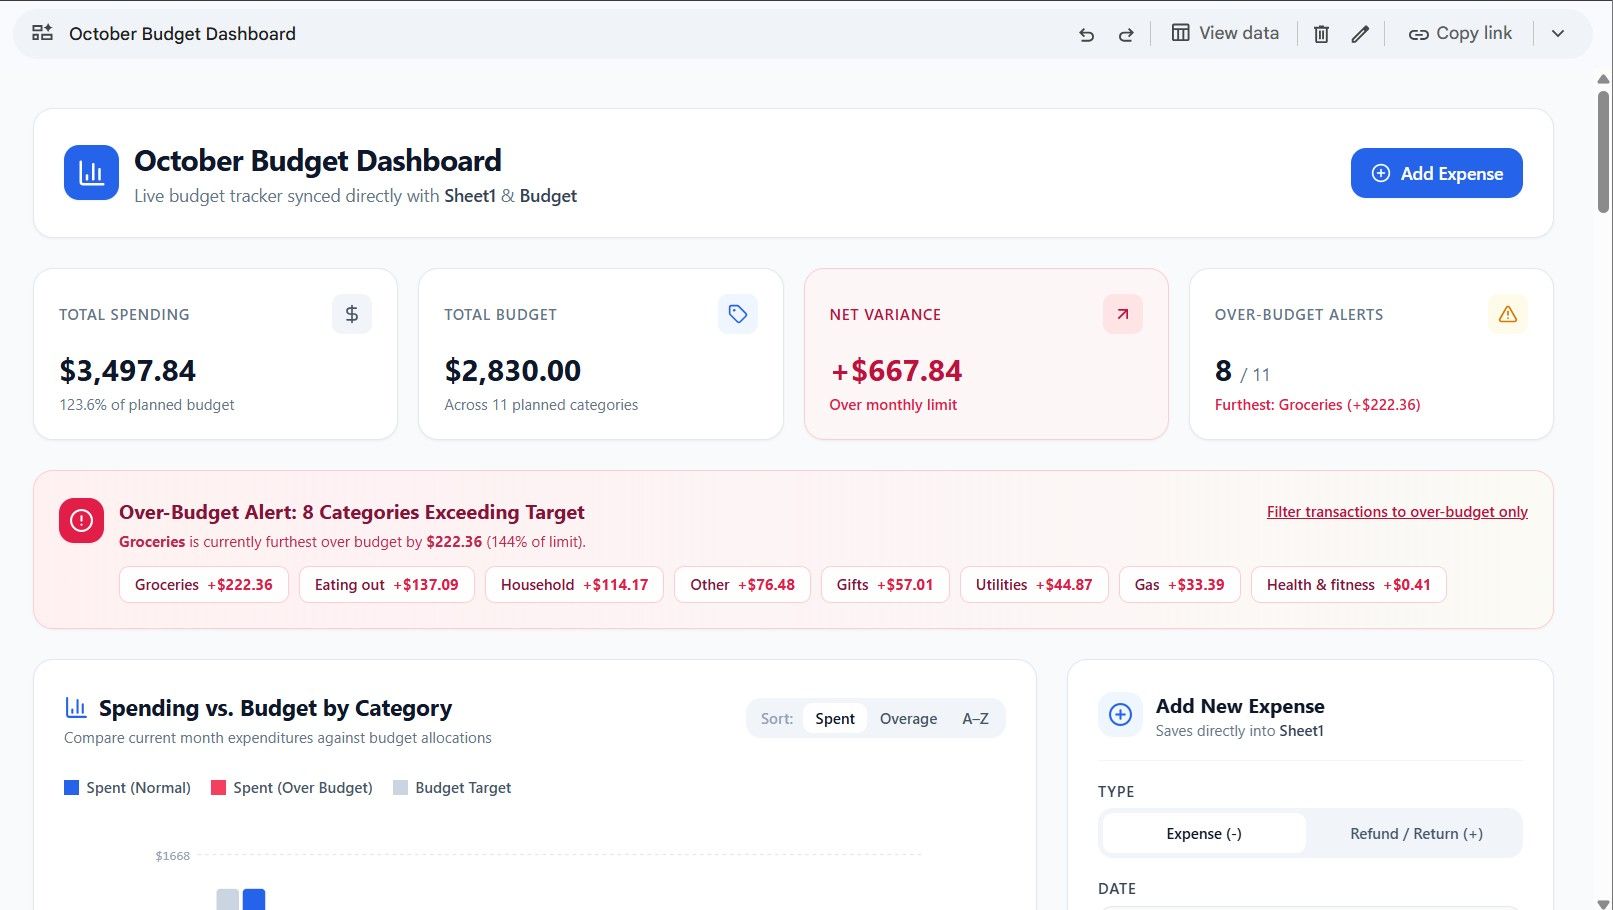Screen dimensions: 1613x910
Task: Select the Refund / Return (+) type option
Action: [1416, 834]
